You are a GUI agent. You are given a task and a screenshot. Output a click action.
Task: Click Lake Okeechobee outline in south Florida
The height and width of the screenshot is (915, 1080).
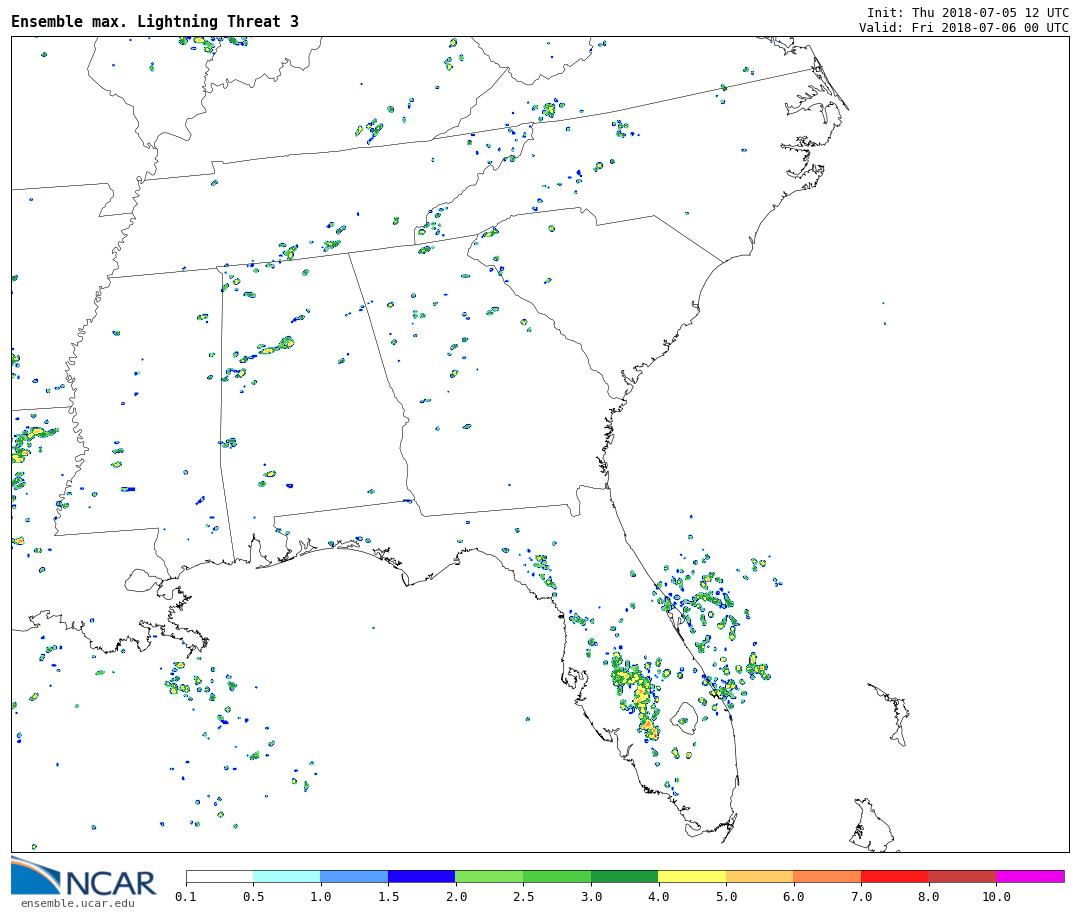(x=685, y=719)
